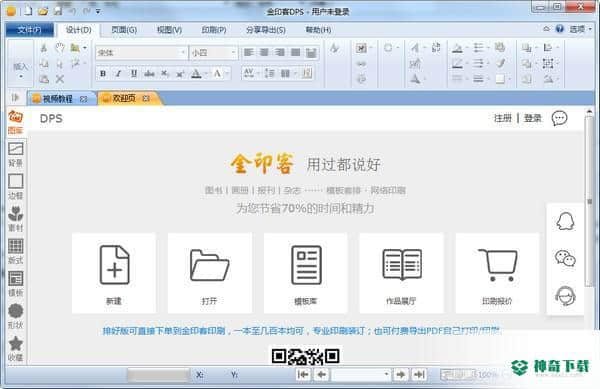
Task: Toggle strikethrough formatting
Action: [x=149, y=73]
